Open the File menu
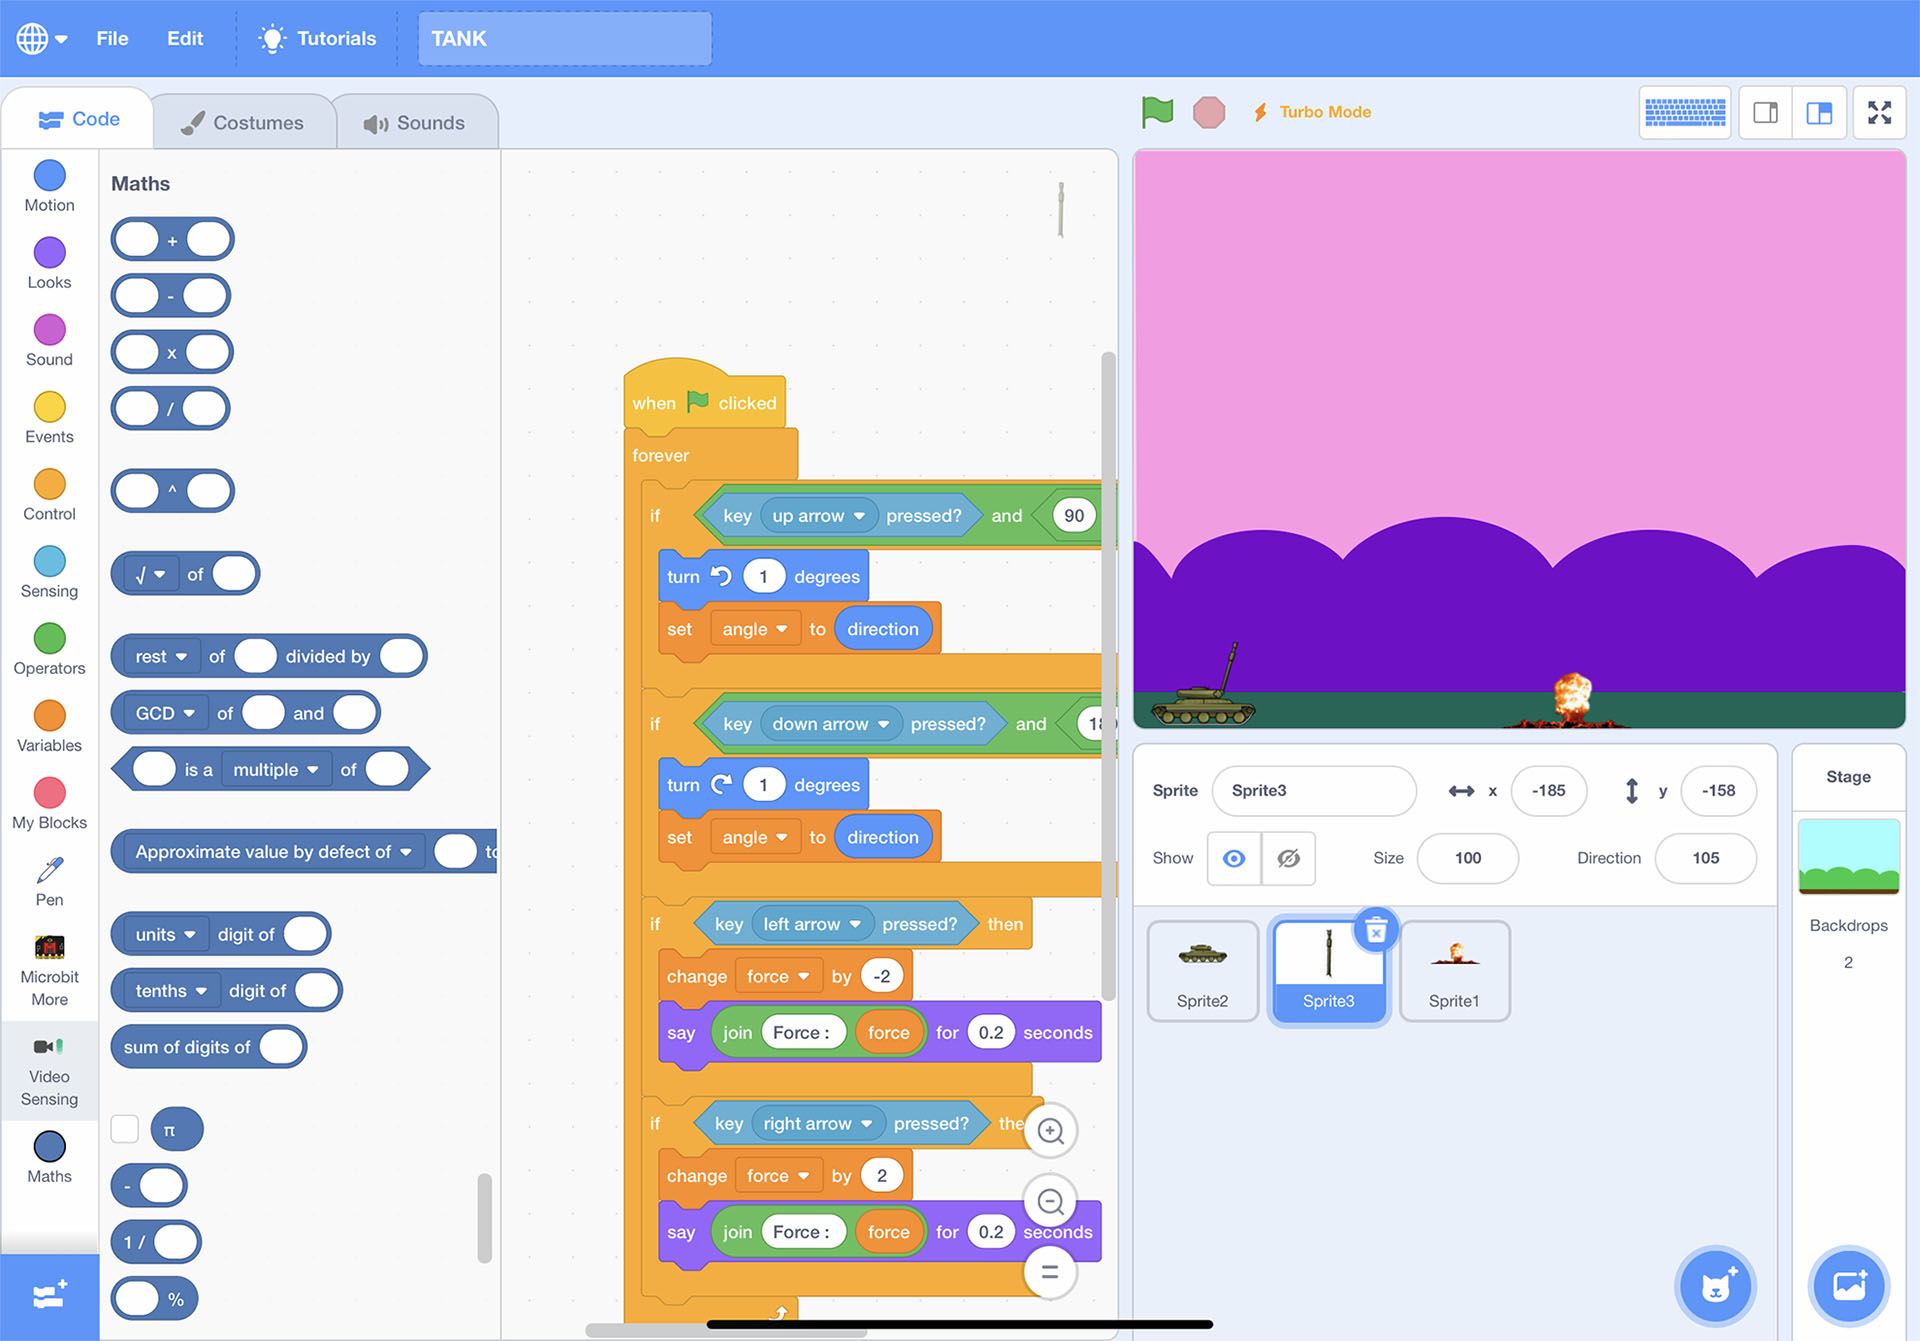Image resolution: width=1920 pixels, height=1341 pixels. coord(112,38)
